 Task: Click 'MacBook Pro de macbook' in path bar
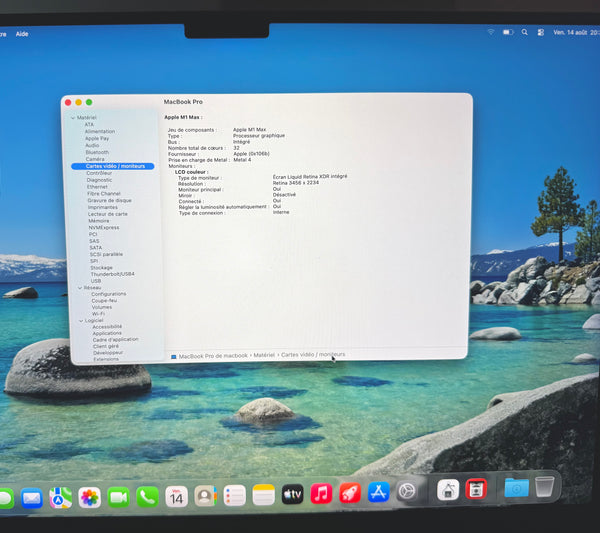coord(213,356)
